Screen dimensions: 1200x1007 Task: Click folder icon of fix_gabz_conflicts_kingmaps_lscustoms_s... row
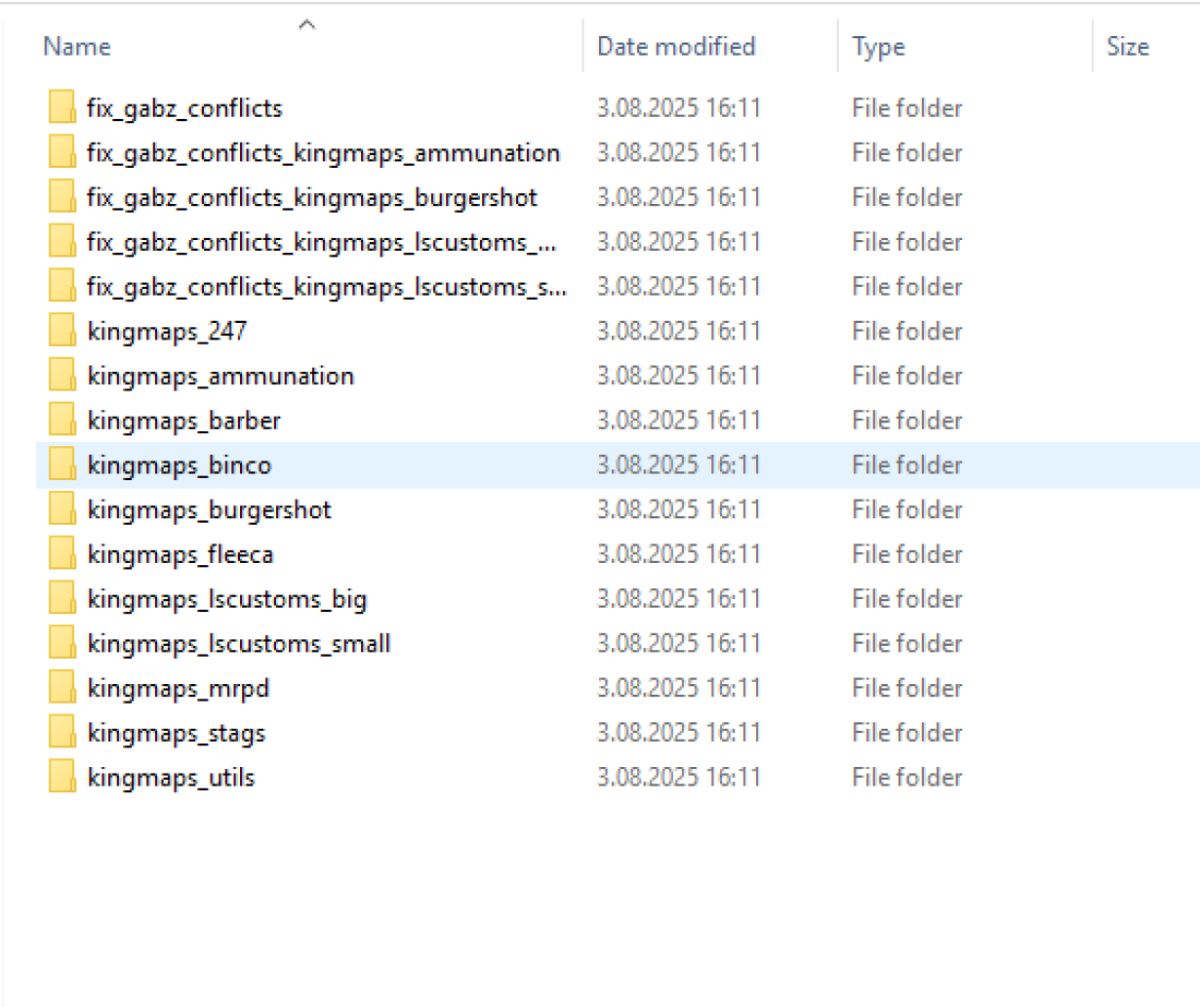coord(62,286)
